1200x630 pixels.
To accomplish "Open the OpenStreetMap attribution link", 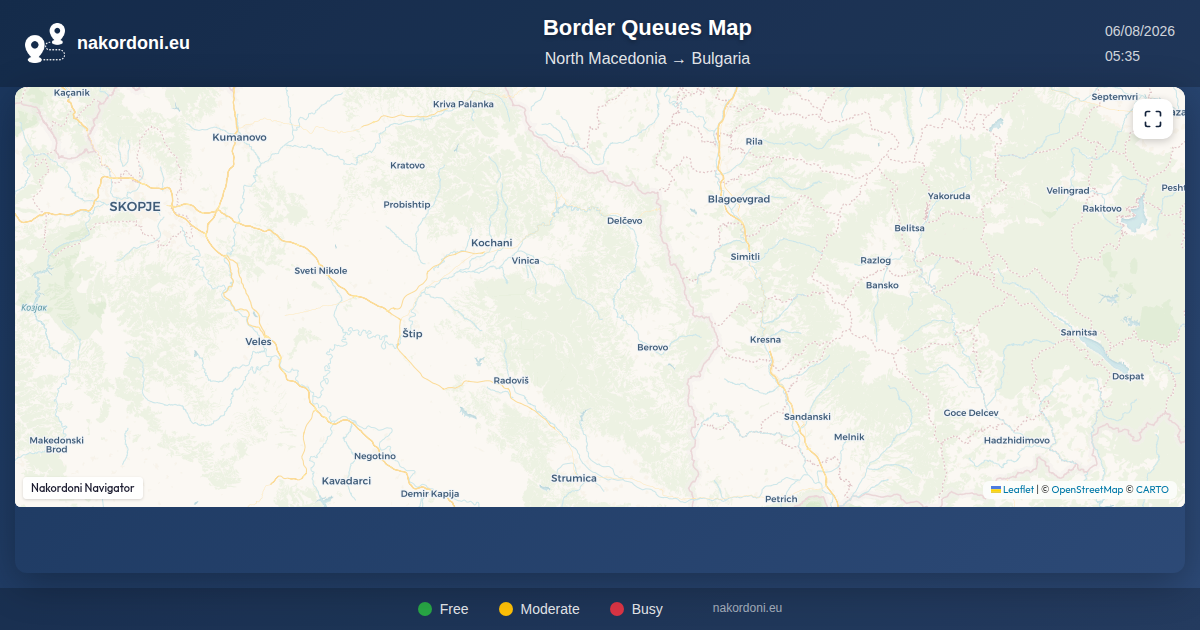I will click(x=1087, y=490).
